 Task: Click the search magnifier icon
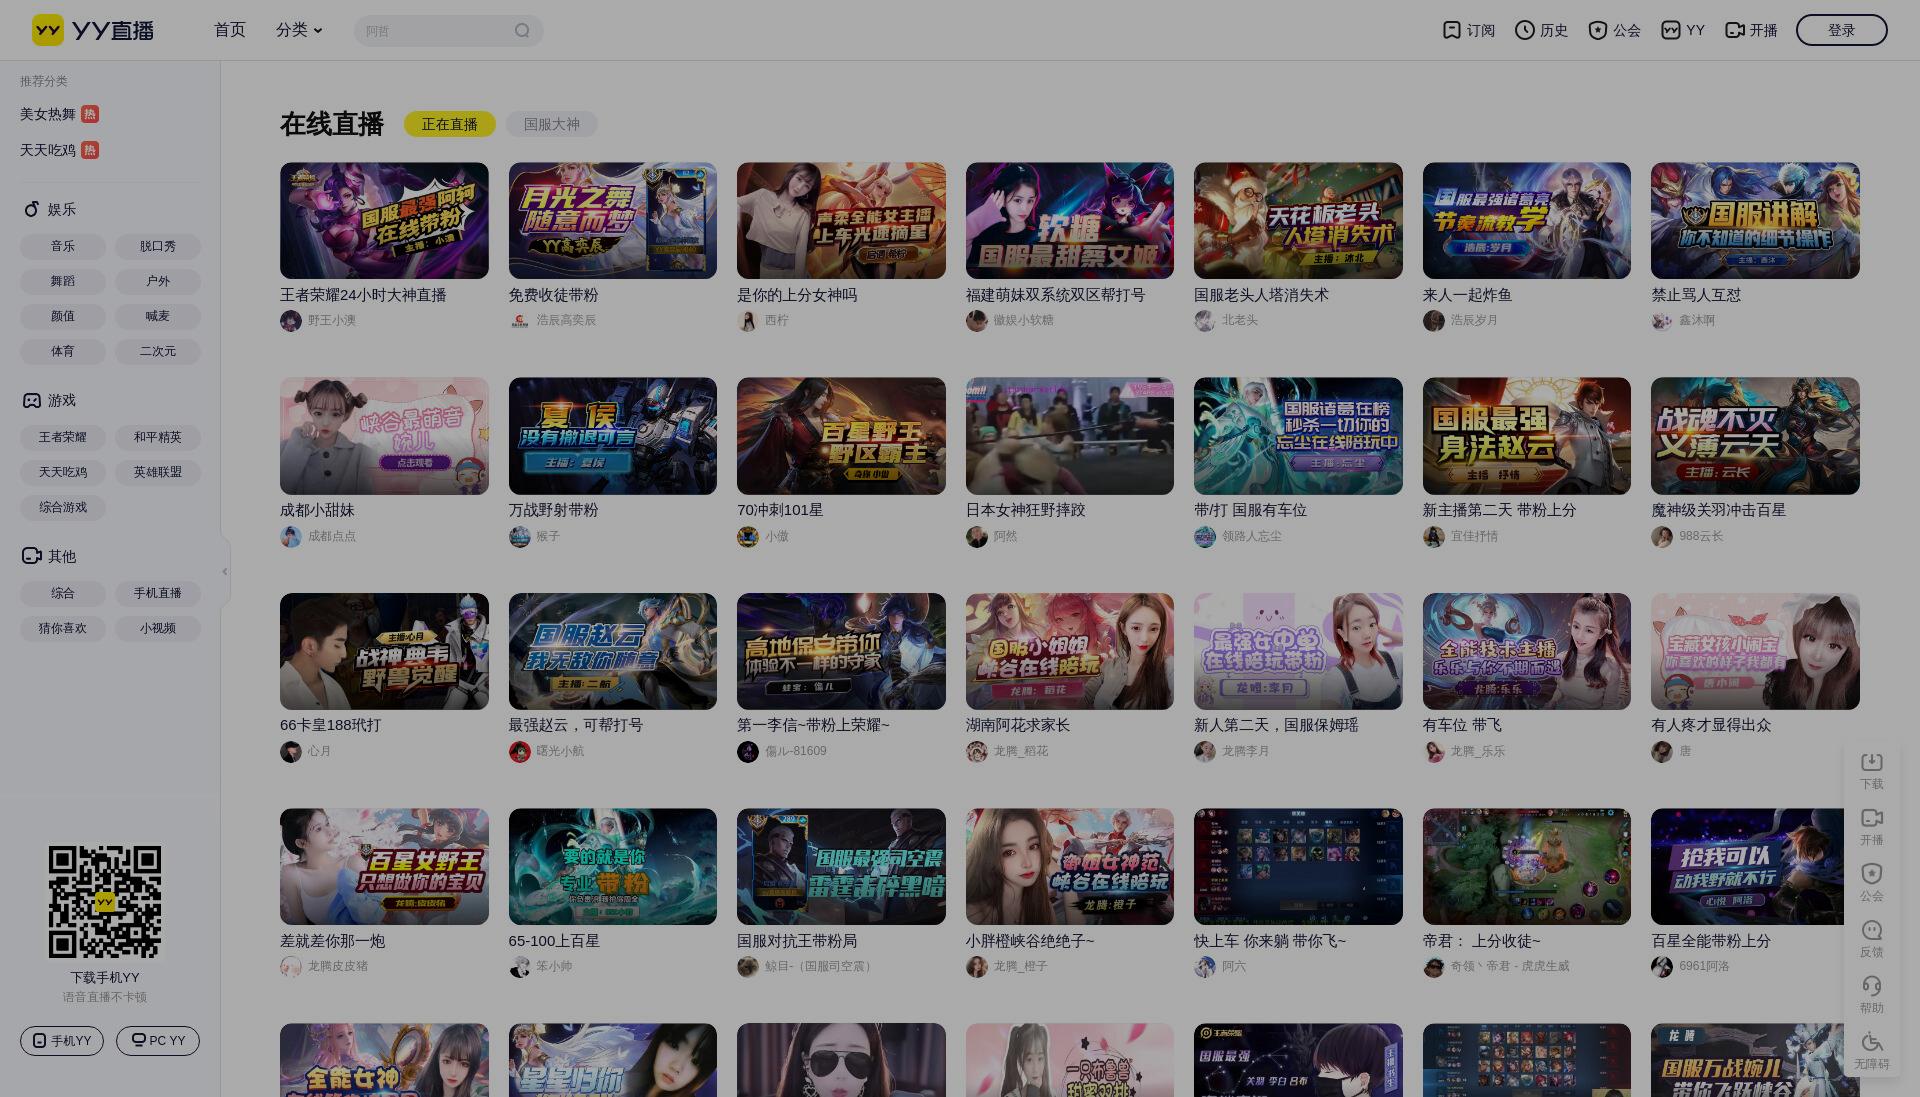coord(522,31)
